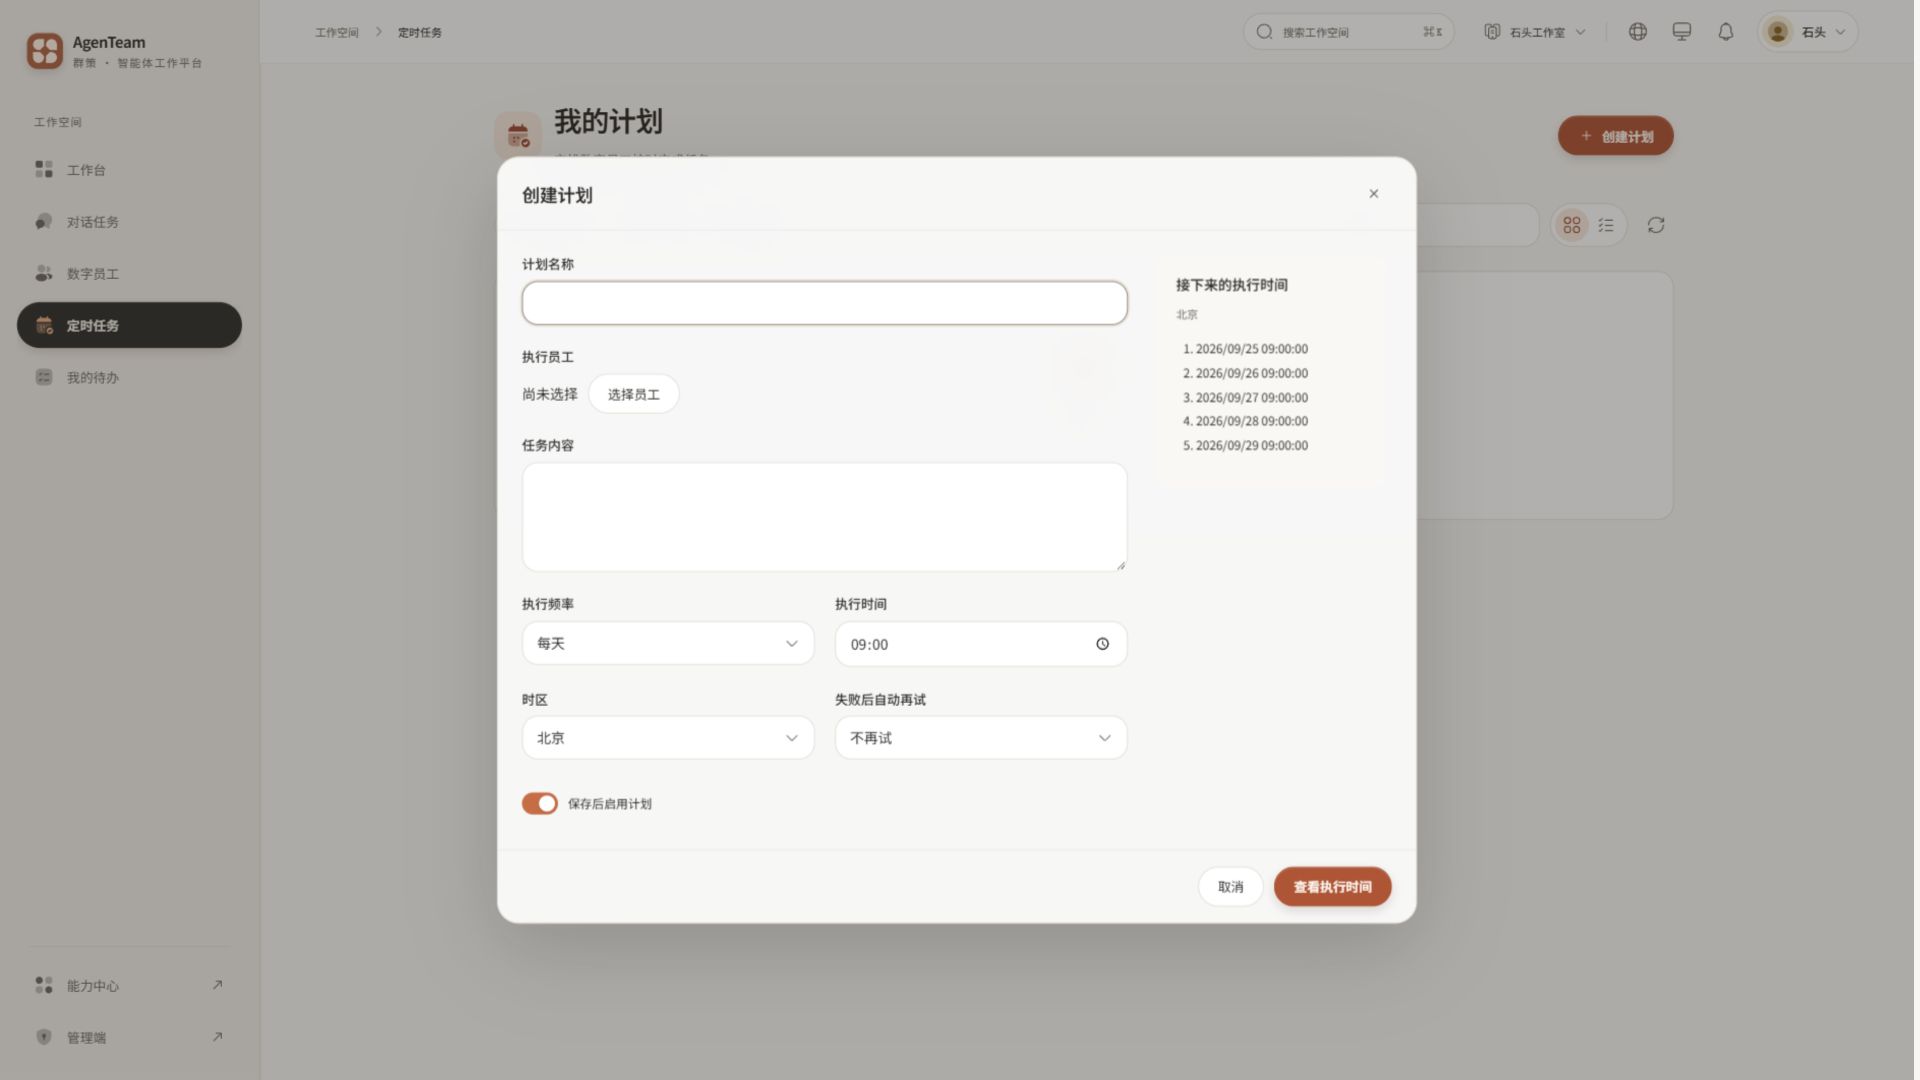Switch to grid card view icon
Viewport: 1920px width, 1080px height.
(x=1572, y=225)
